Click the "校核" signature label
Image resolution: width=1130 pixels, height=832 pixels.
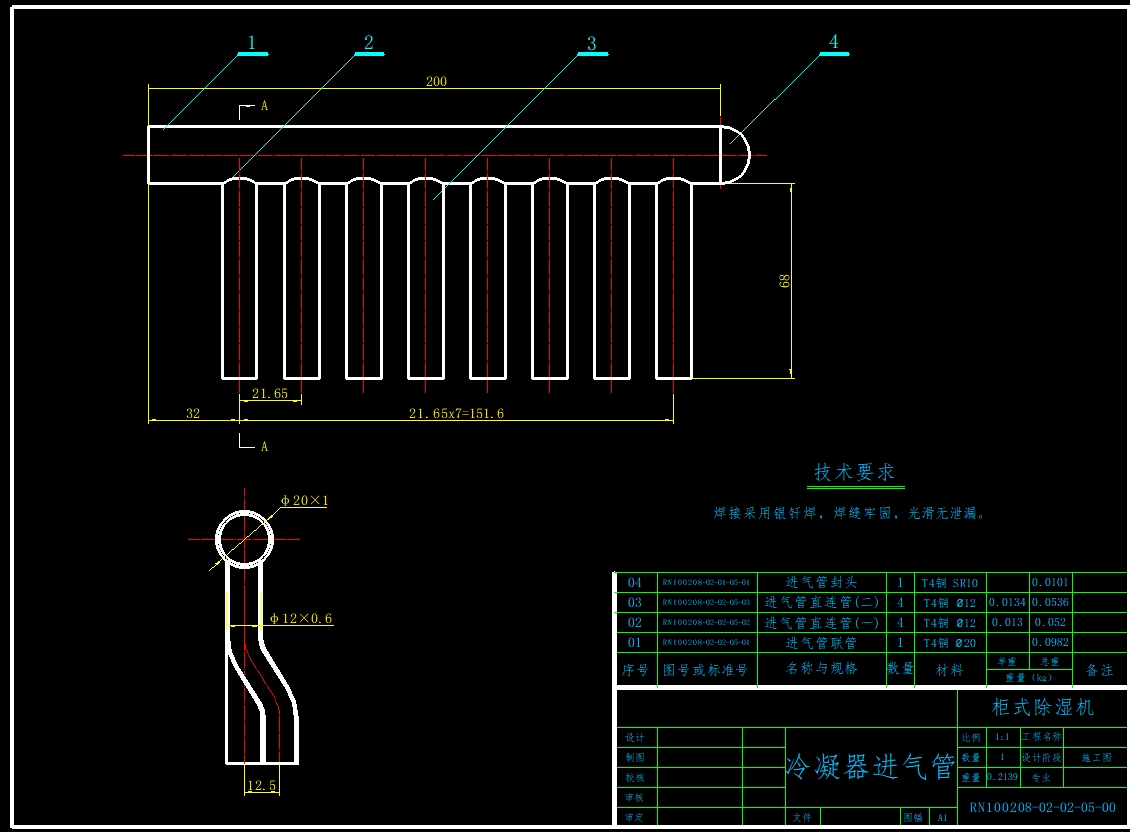tap(634, 778)
